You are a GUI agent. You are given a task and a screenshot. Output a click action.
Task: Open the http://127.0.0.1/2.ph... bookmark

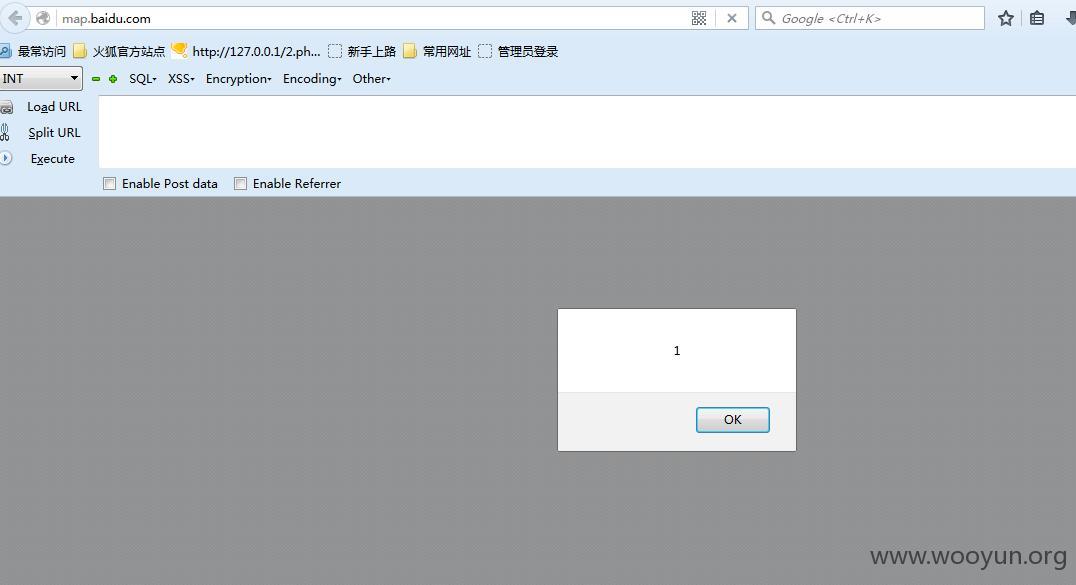coord(246,51)
